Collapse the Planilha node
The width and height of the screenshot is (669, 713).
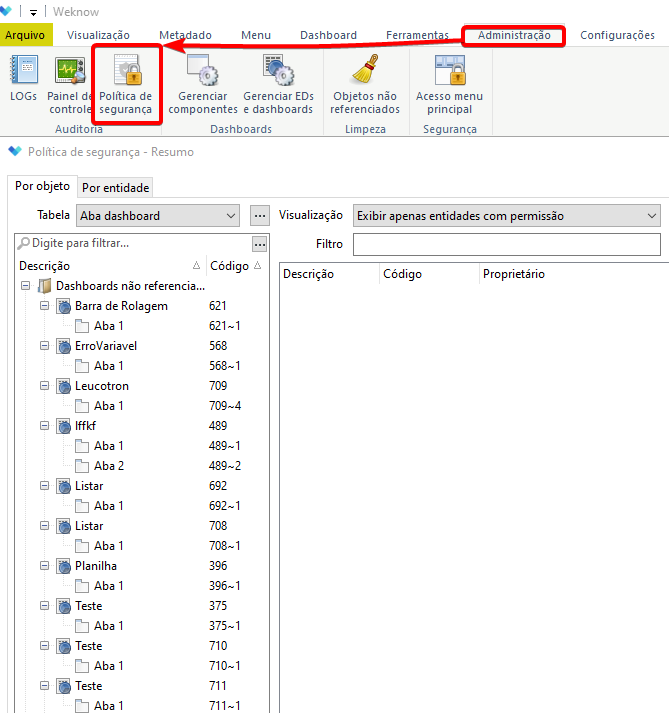45,566
